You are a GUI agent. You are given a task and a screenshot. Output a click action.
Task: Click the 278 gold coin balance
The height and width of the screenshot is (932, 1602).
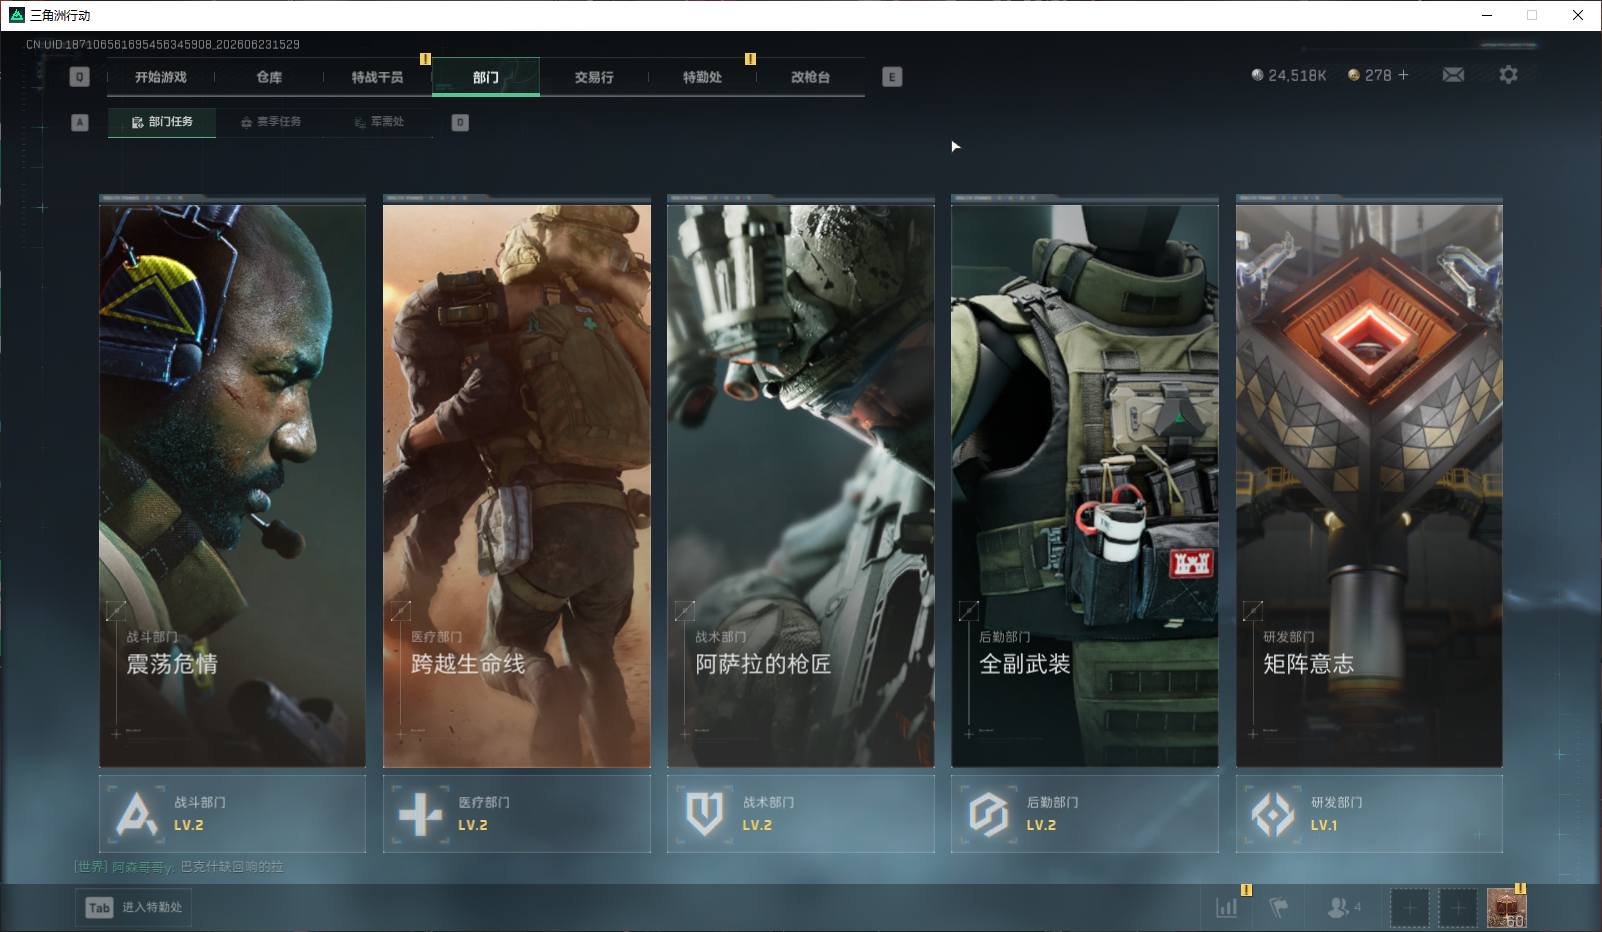point(1370,75)
